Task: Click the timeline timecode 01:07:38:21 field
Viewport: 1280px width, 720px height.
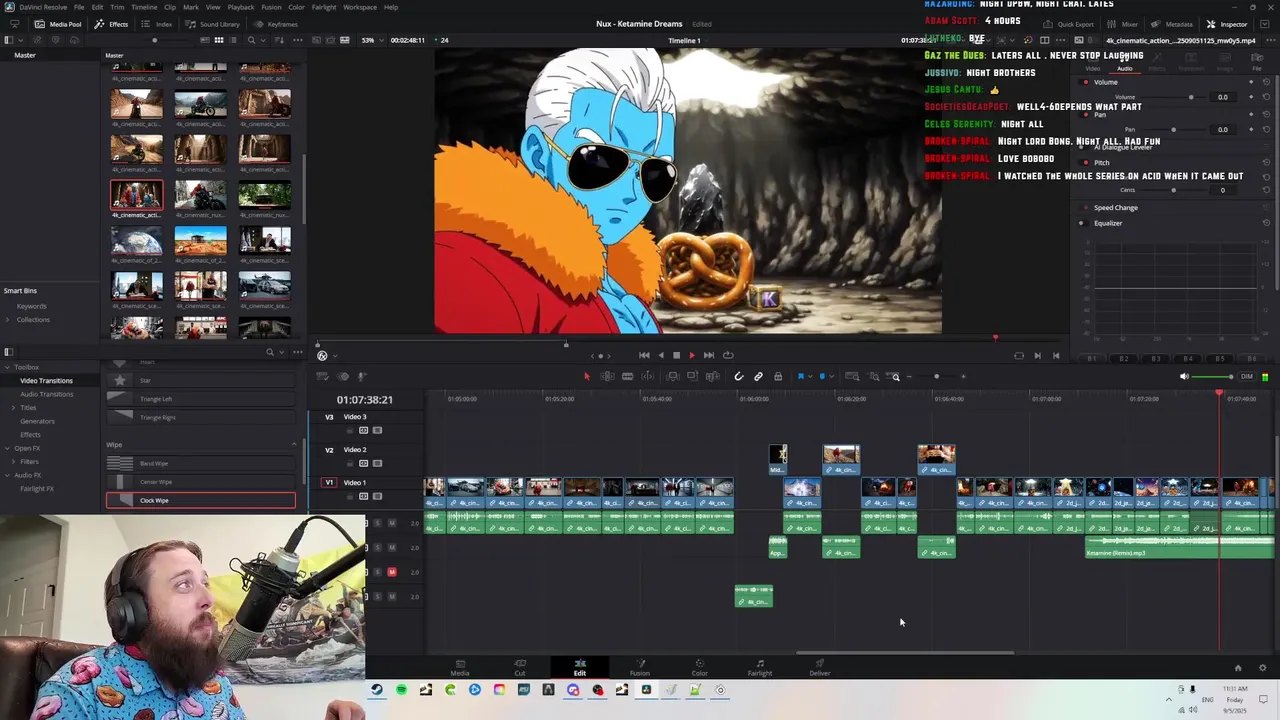Action: (x=364, y=400)
